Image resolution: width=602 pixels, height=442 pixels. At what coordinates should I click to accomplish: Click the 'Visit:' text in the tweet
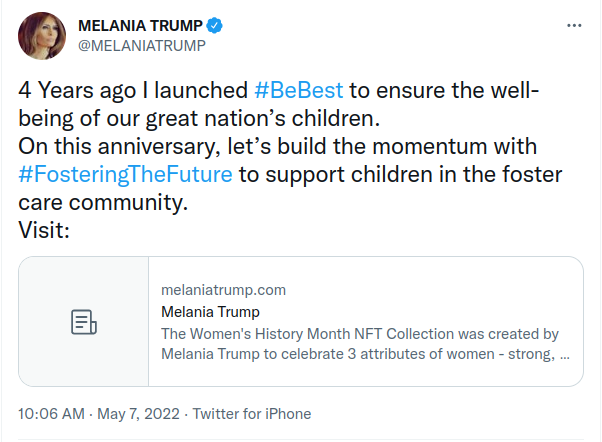tap(44, 230)
